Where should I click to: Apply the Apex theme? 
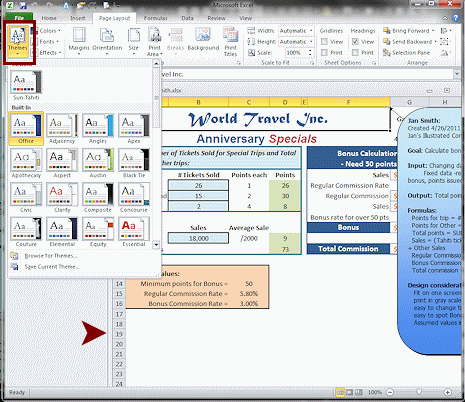click(134, 129)
